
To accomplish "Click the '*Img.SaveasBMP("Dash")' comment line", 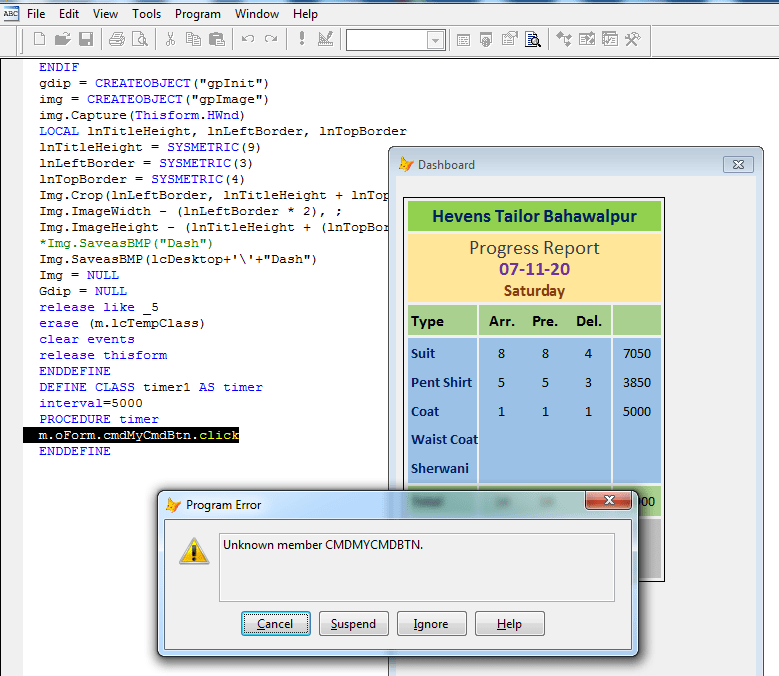I will pyautogui.click(x=126, y=243).
